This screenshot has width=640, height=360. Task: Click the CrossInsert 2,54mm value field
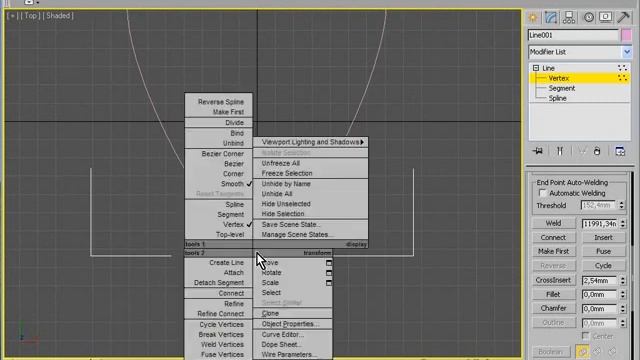coord(600,280)
